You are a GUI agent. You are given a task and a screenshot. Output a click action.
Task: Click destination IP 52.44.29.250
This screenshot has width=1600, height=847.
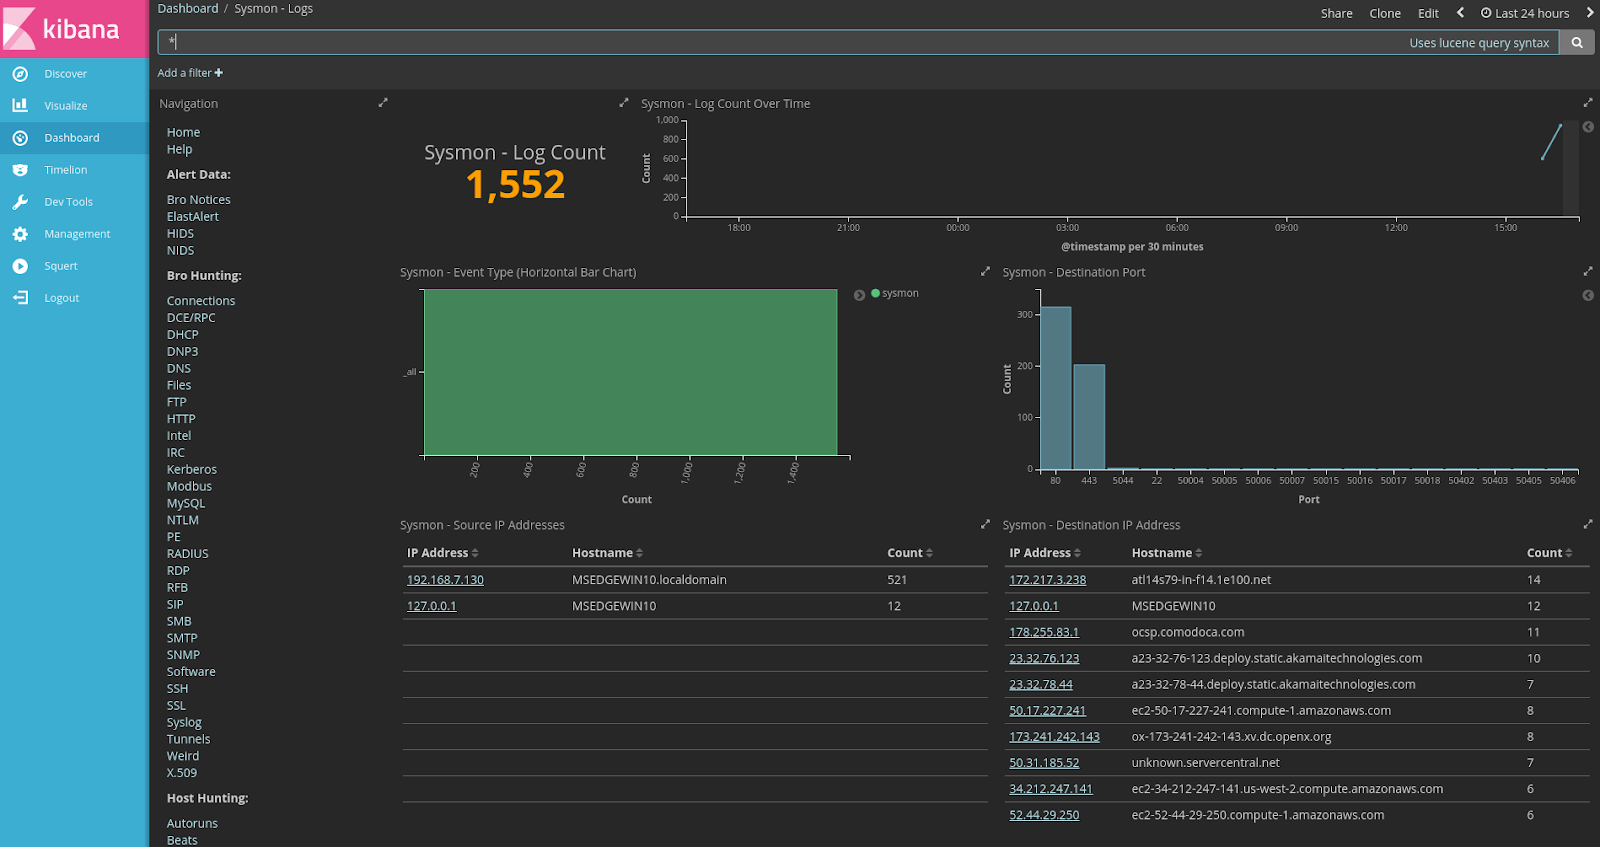pos(1044,815)
